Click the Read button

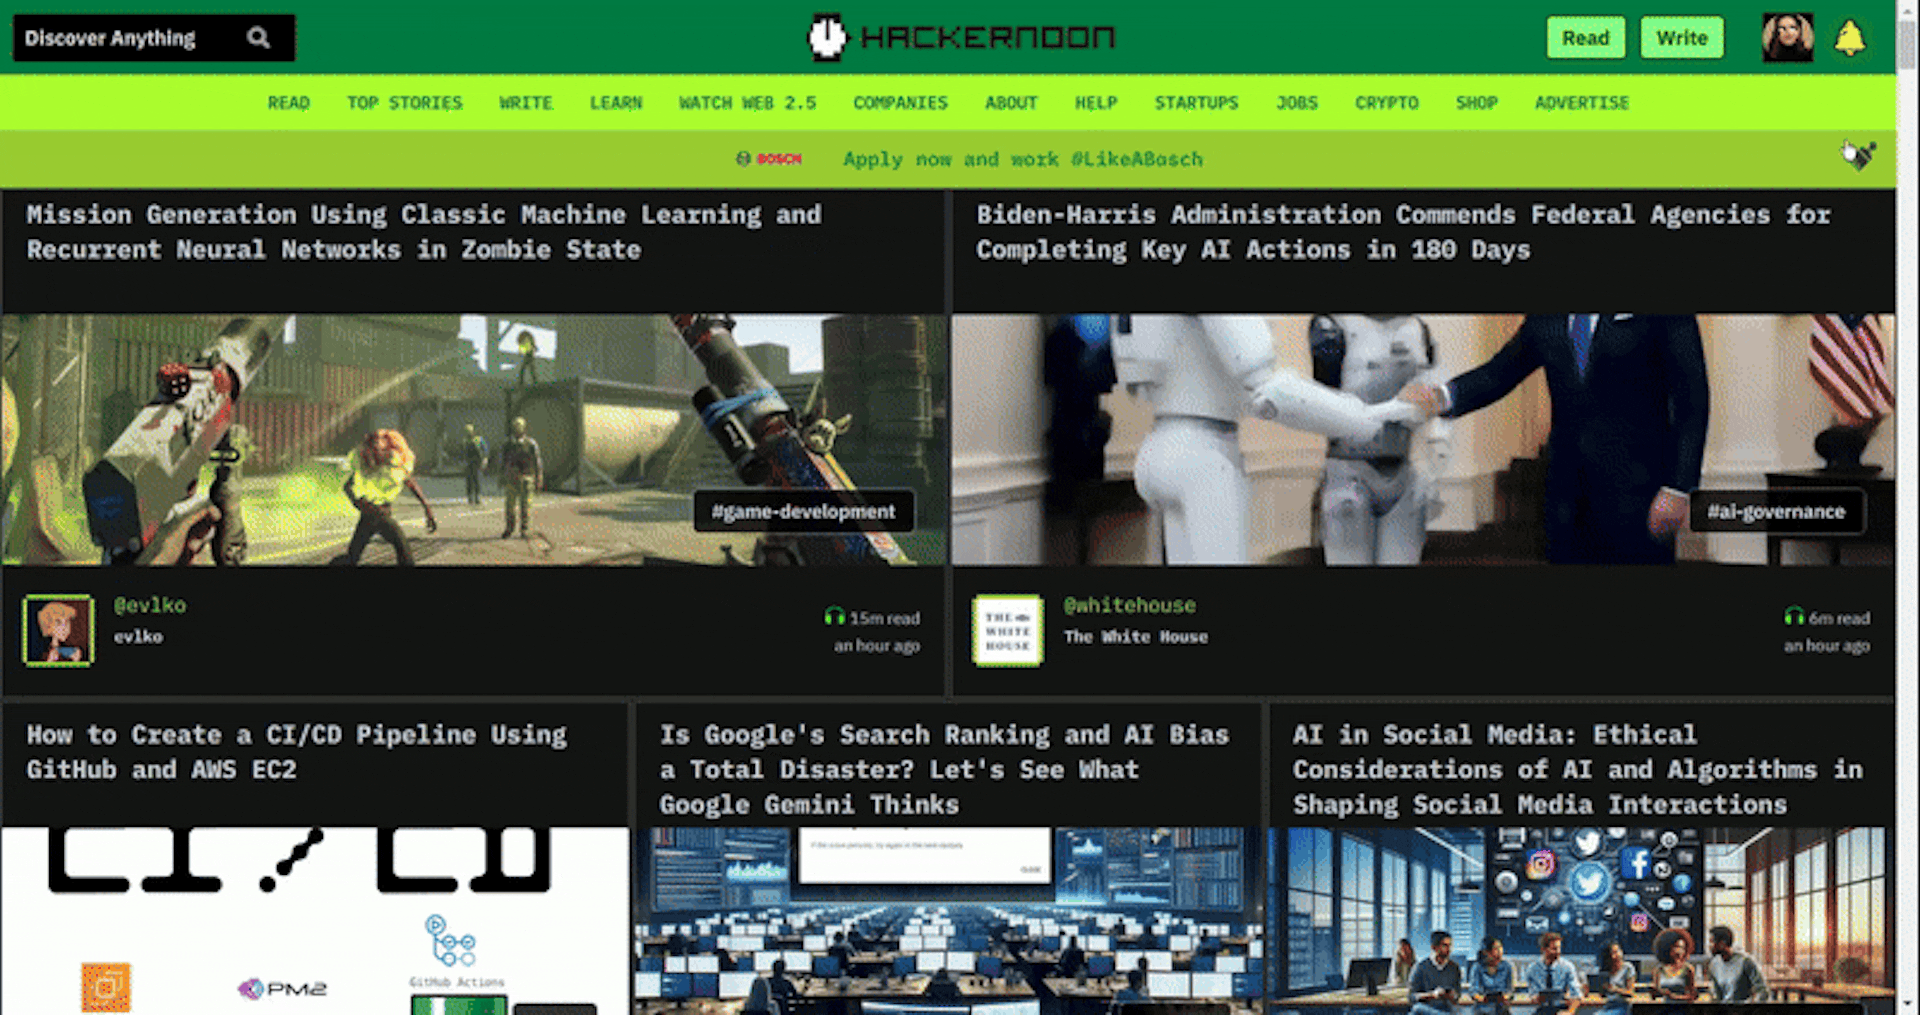[1586, 38]
